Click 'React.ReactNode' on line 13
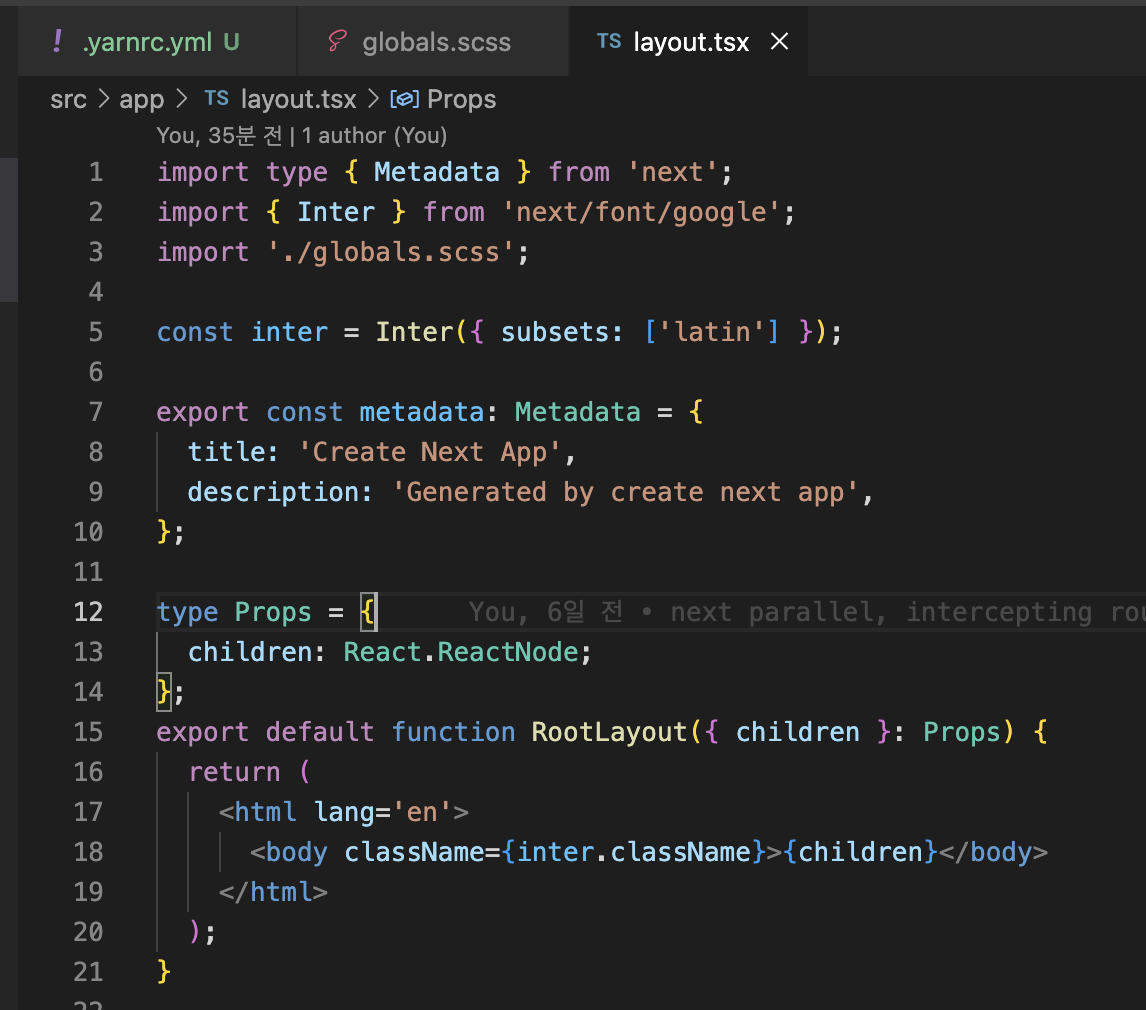 (x=461, y=652)
